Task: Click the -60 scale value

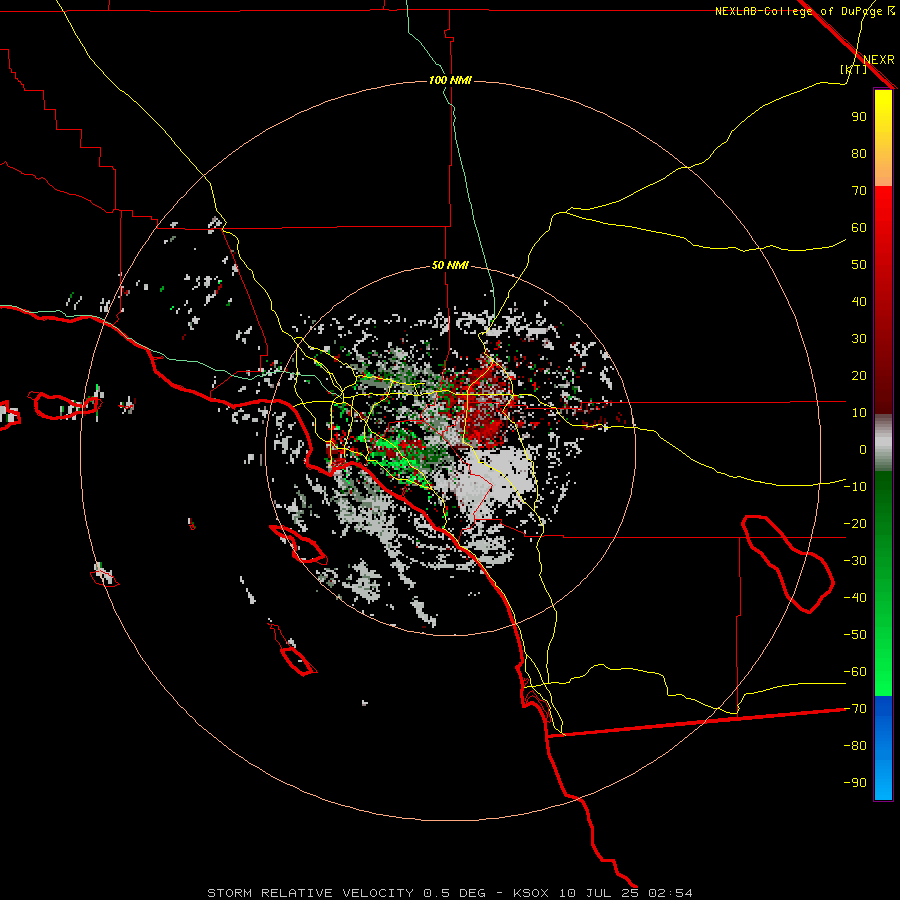Action: point(855,672)
